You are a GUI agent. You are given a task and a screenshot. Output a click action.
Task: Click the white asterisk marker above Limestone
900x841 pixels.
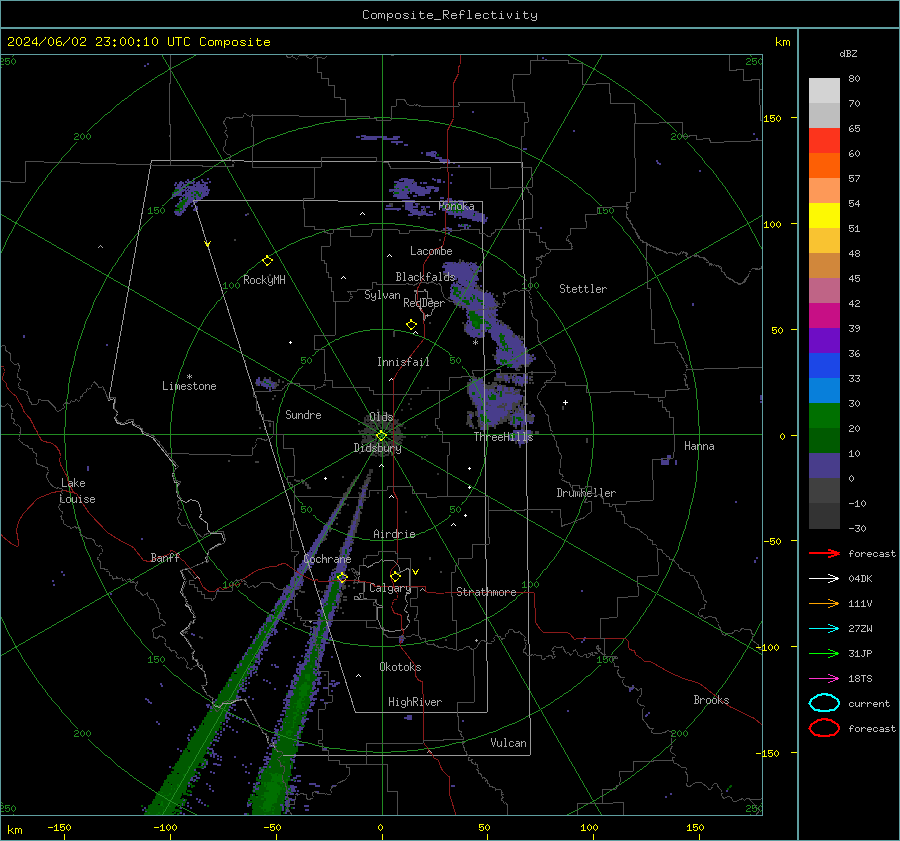coord(189,377)
